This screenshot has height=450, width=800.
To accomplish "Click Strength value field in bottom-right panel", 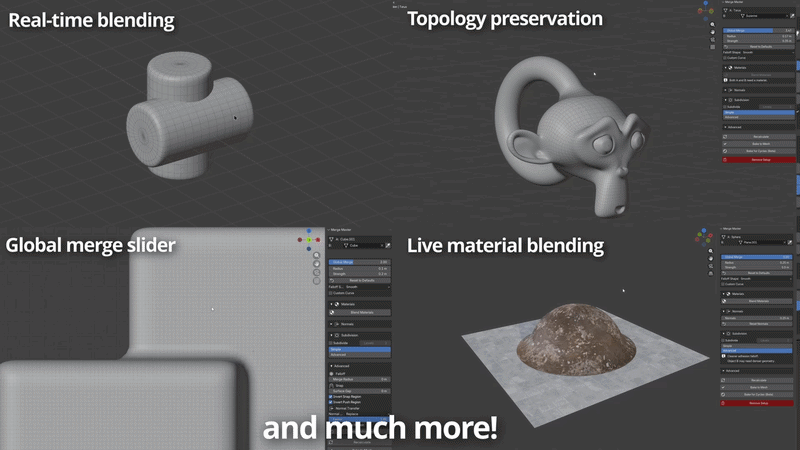I will (756, 267).
